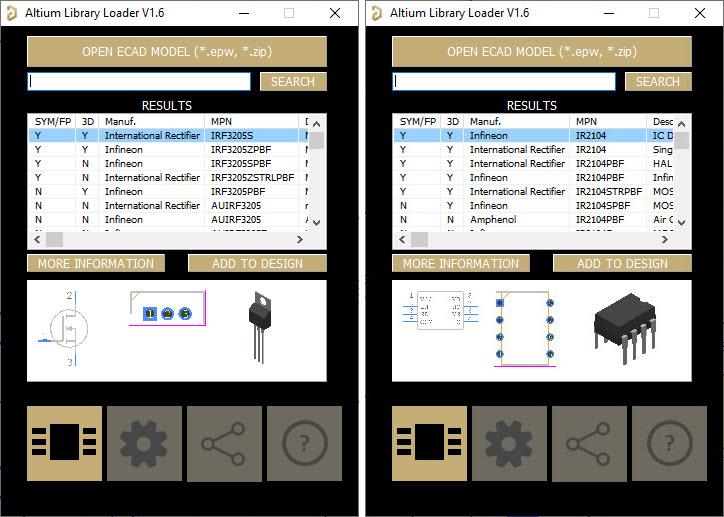Image resolution: width=724 pixels, height=517 pixels.
Task: Click Desc column header in right window
Action: pyautogui.click(x=660, y=121)
